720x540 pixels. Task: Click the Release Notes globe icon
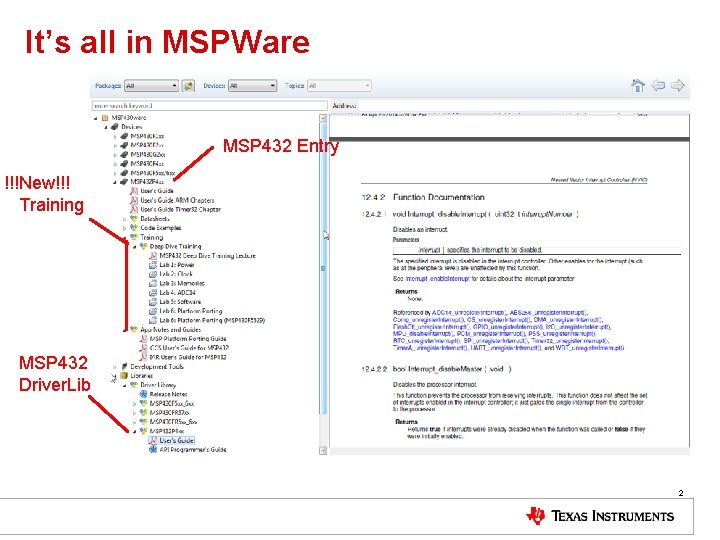(x=143, y=394)
